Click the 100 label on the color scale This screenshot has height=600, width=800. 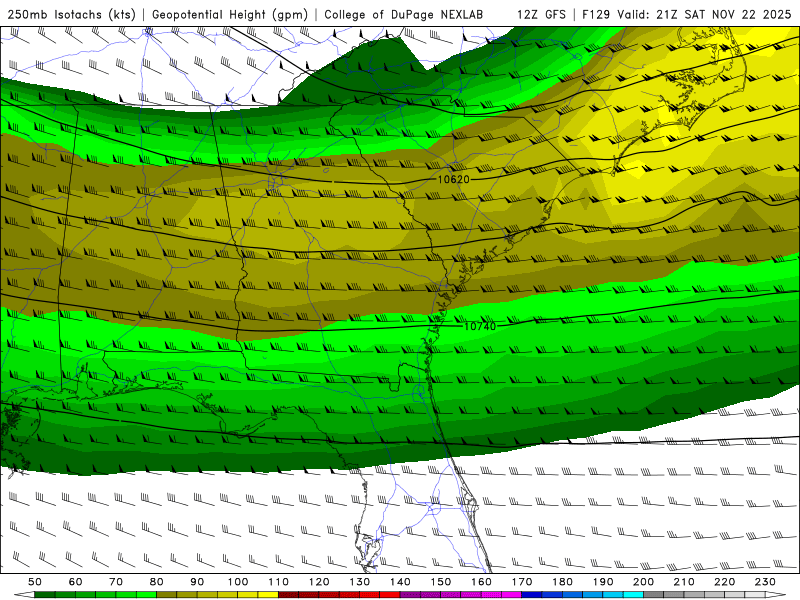click(238, 582)
